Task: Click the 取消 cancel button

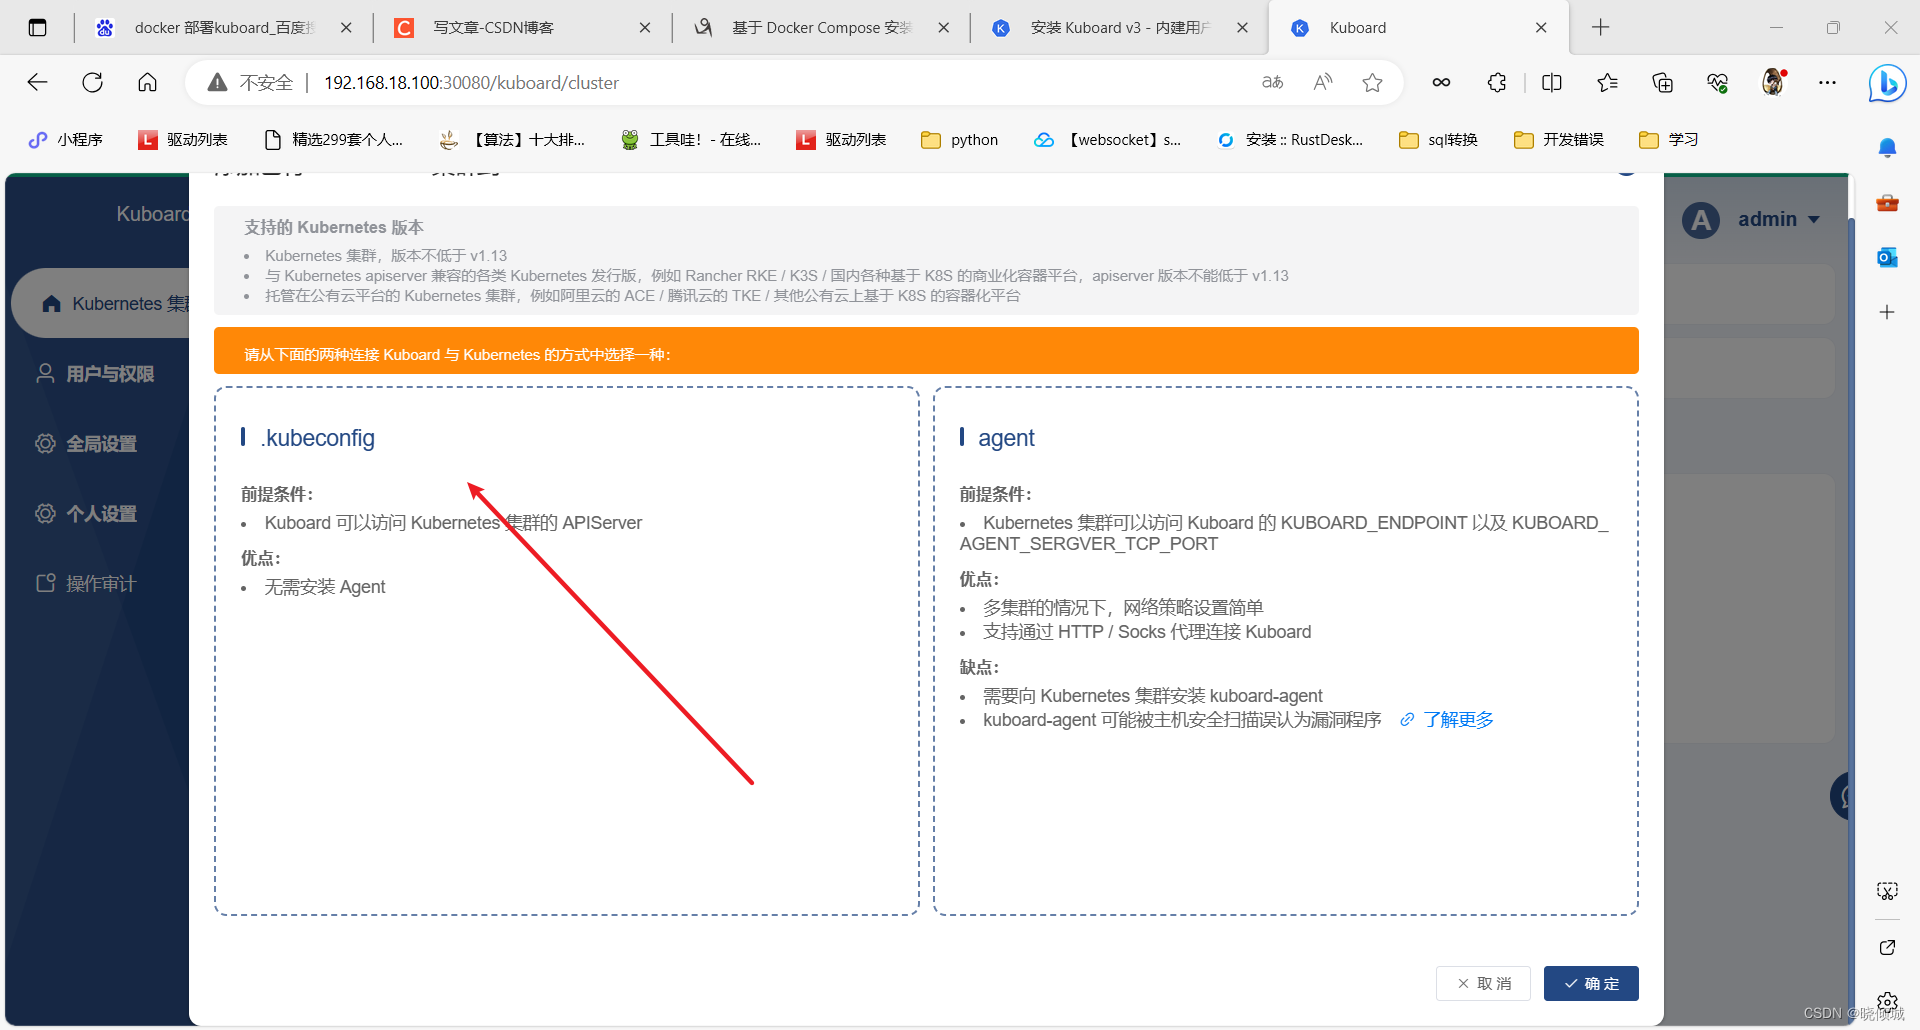Action: tap(1483, 984)
